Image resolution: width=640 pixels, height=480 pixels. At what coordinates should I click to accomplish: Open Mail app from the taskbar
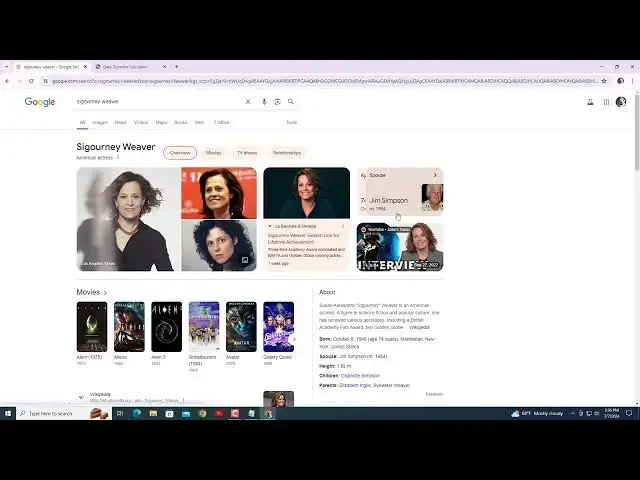tap(186, 413)
